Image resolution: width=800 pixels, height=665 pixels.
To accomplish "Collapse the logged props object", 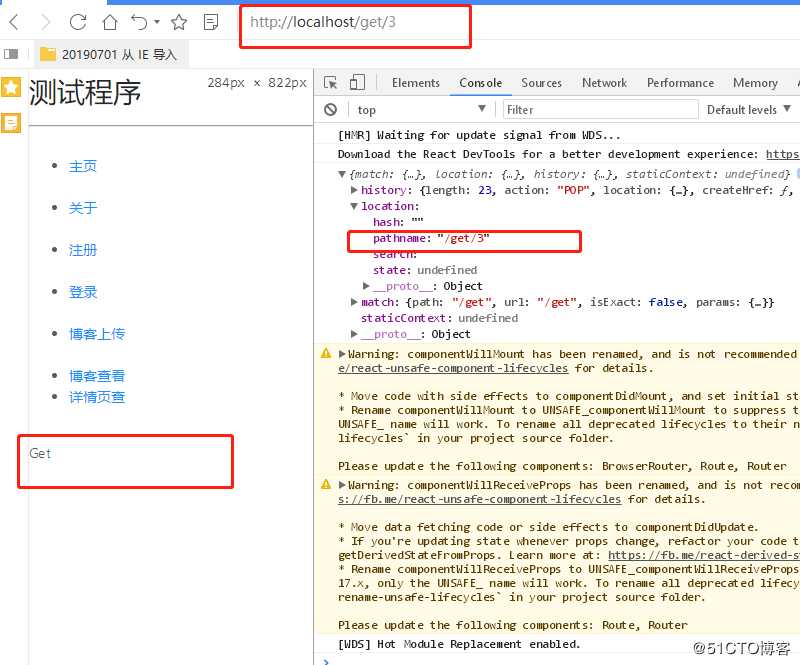I will (x=342, y=175).
